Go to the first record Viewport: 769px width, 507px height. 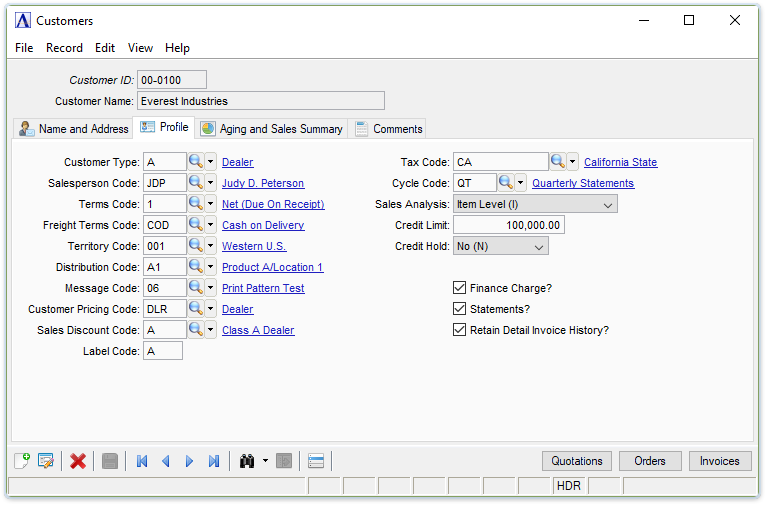(142, 461)
